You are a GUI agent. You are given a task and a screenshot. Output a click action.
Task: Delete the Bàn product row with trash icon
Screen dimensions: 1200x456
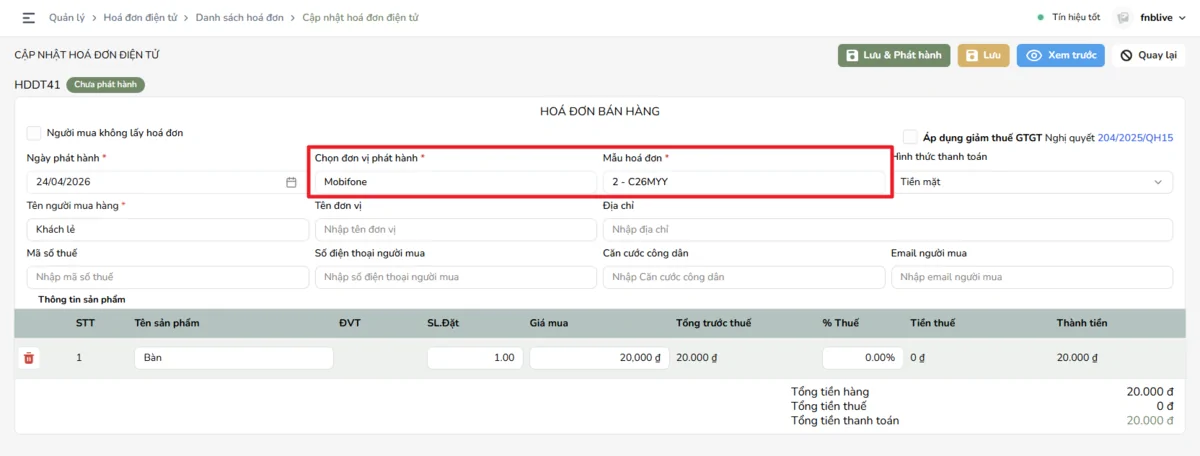pyautogui.click(x=29, y=358)
